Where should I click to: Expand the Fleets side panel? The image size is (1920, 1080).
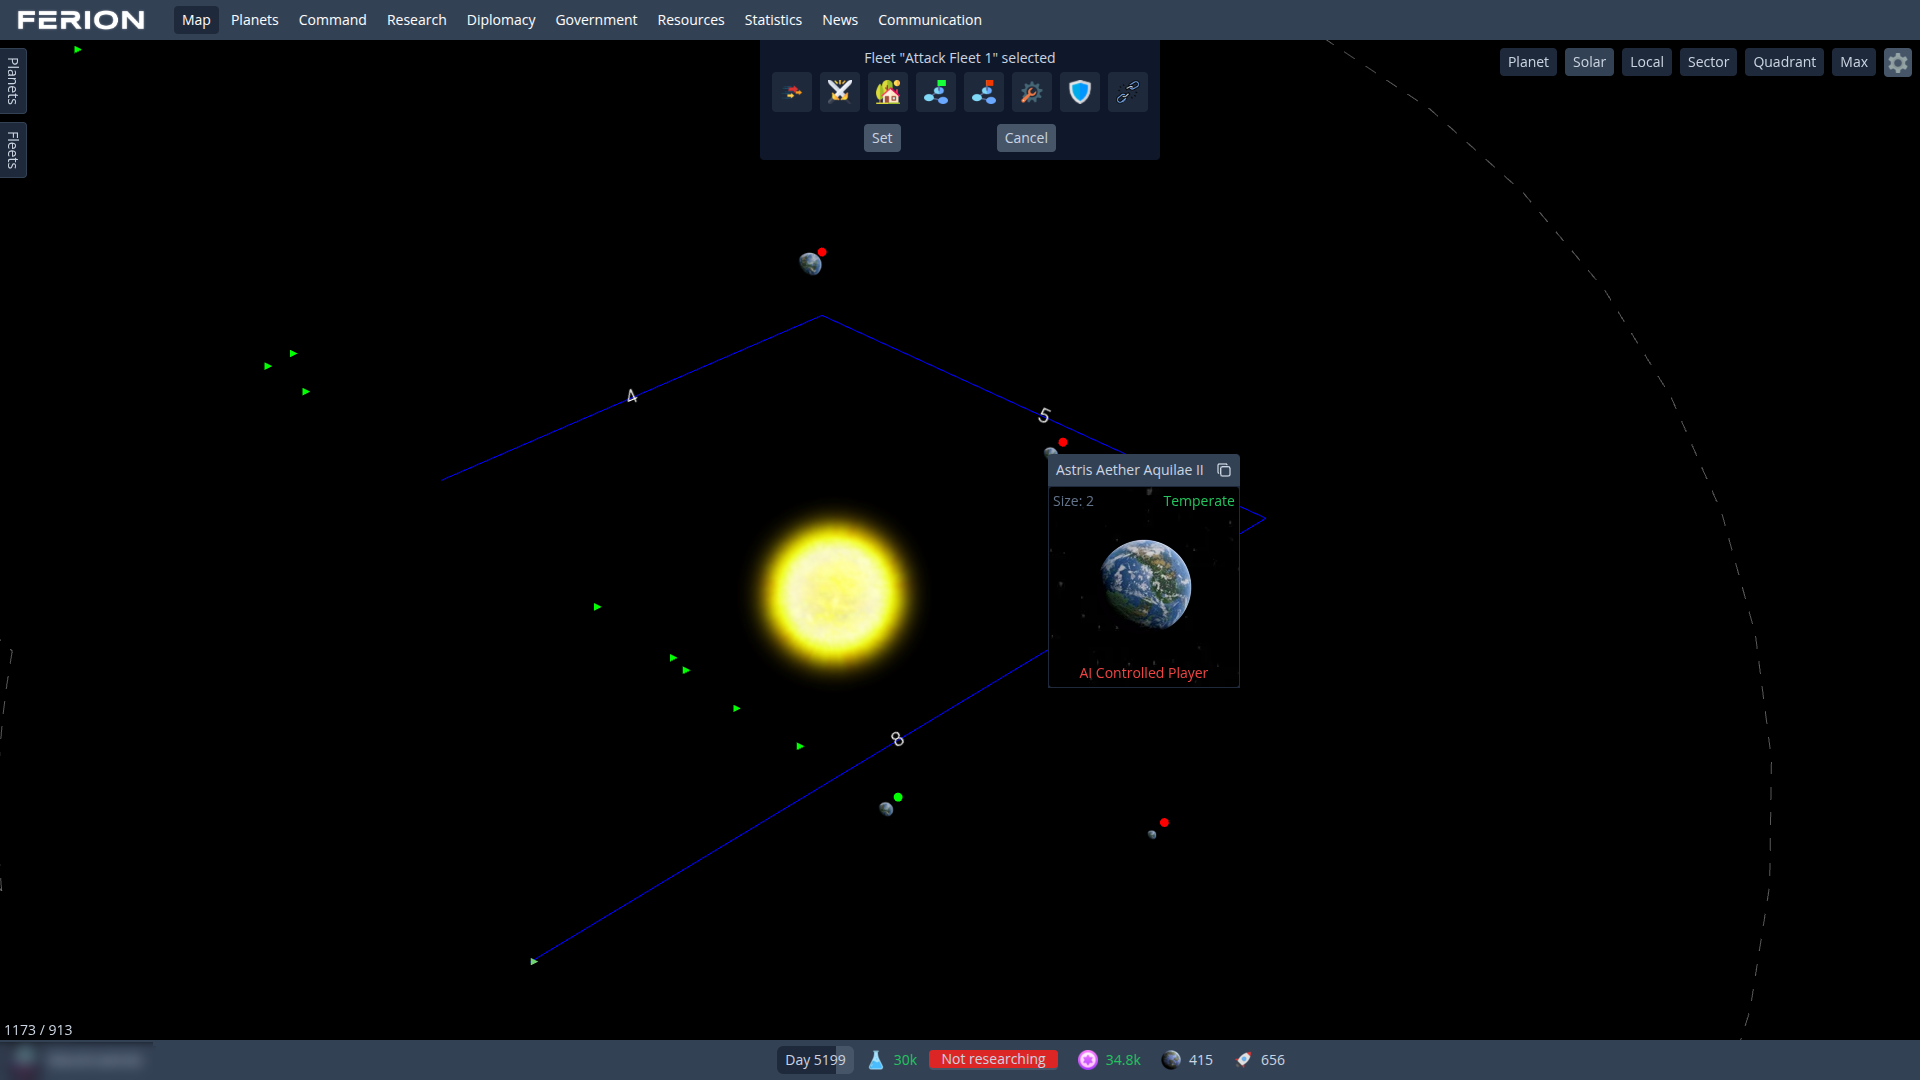[13, 150]
